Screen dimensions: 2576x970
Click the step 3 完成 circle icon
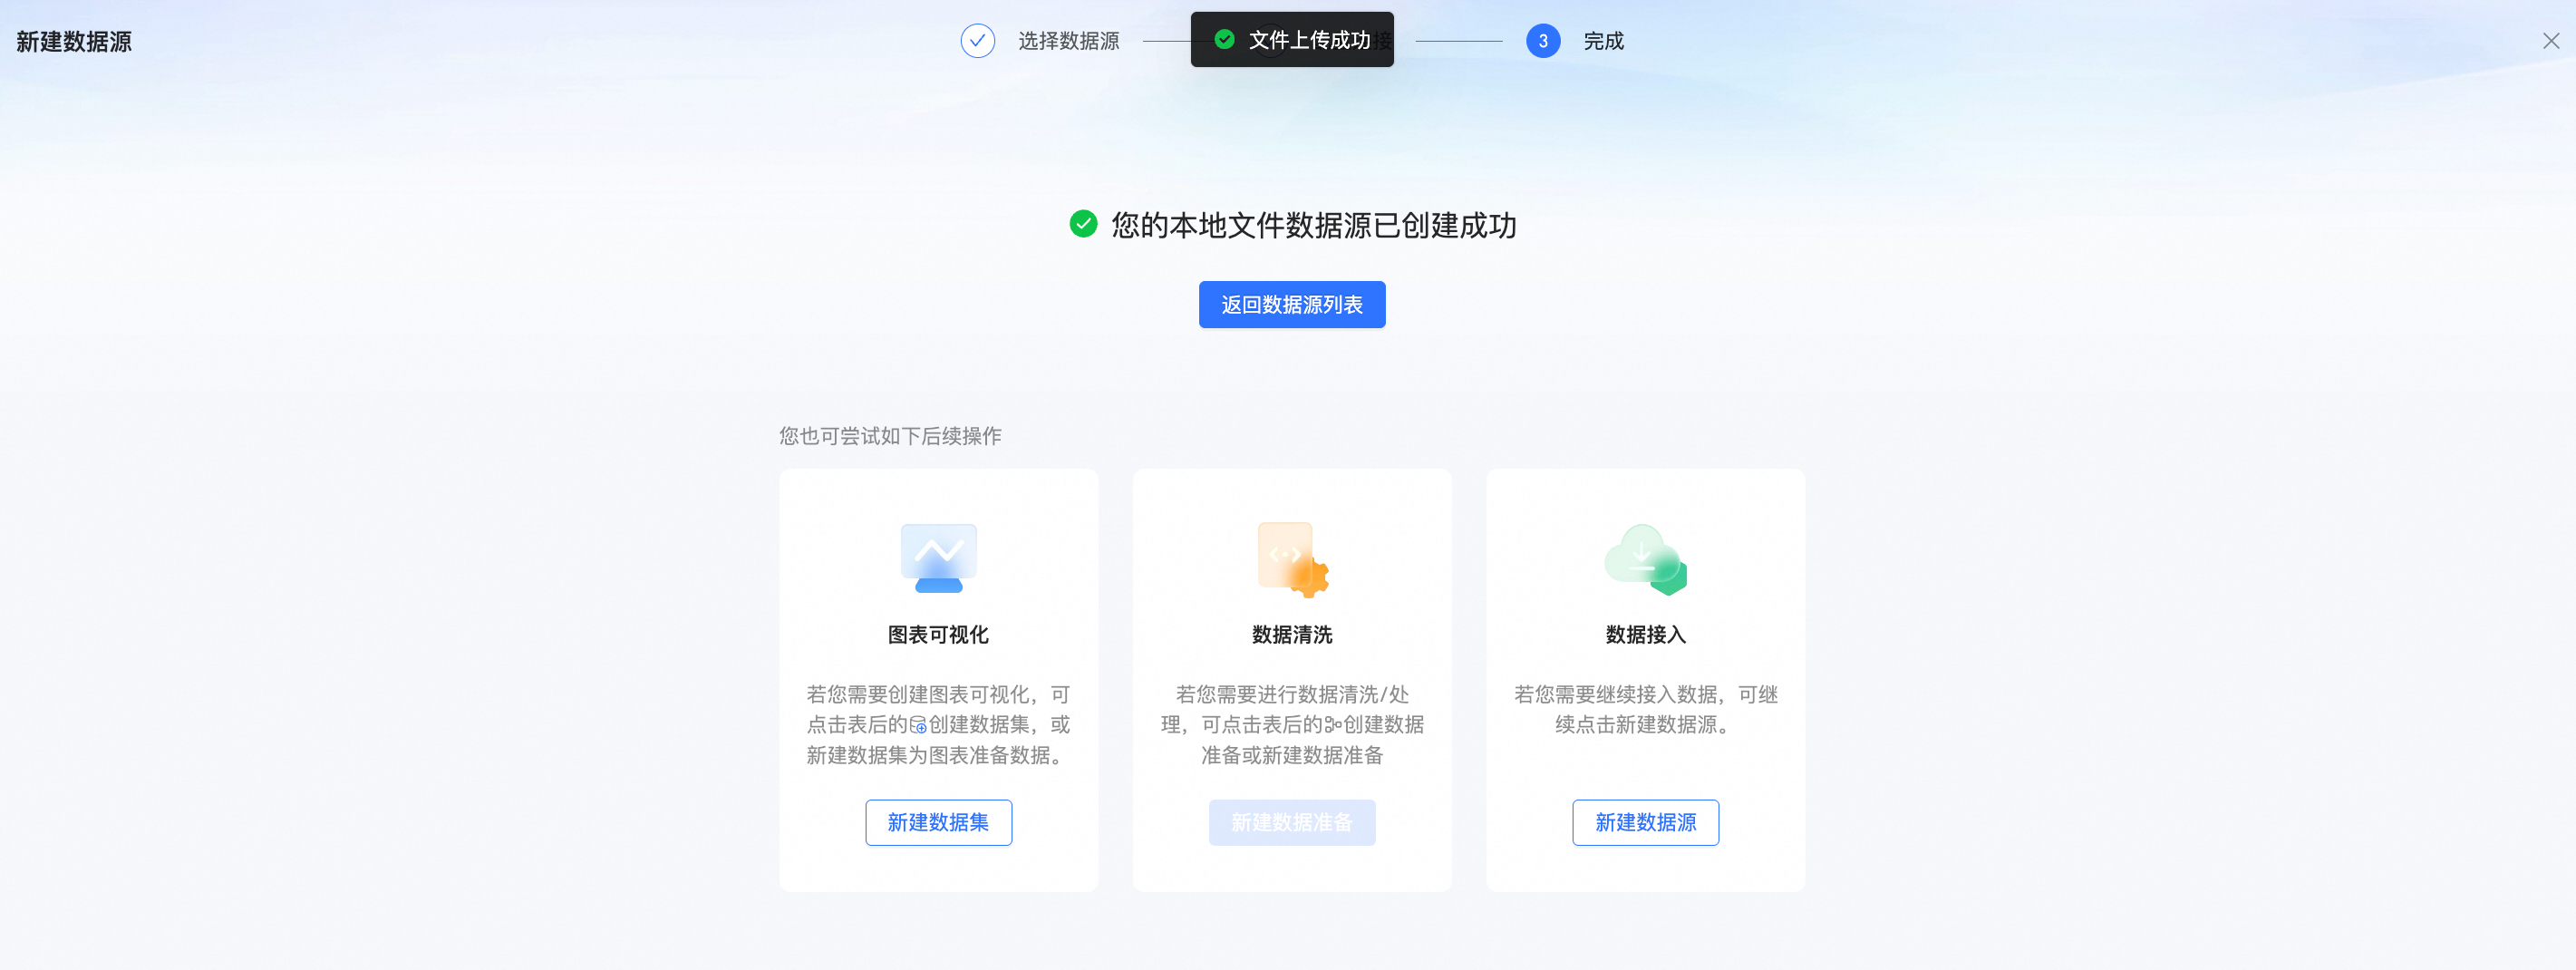(1543, 41)
